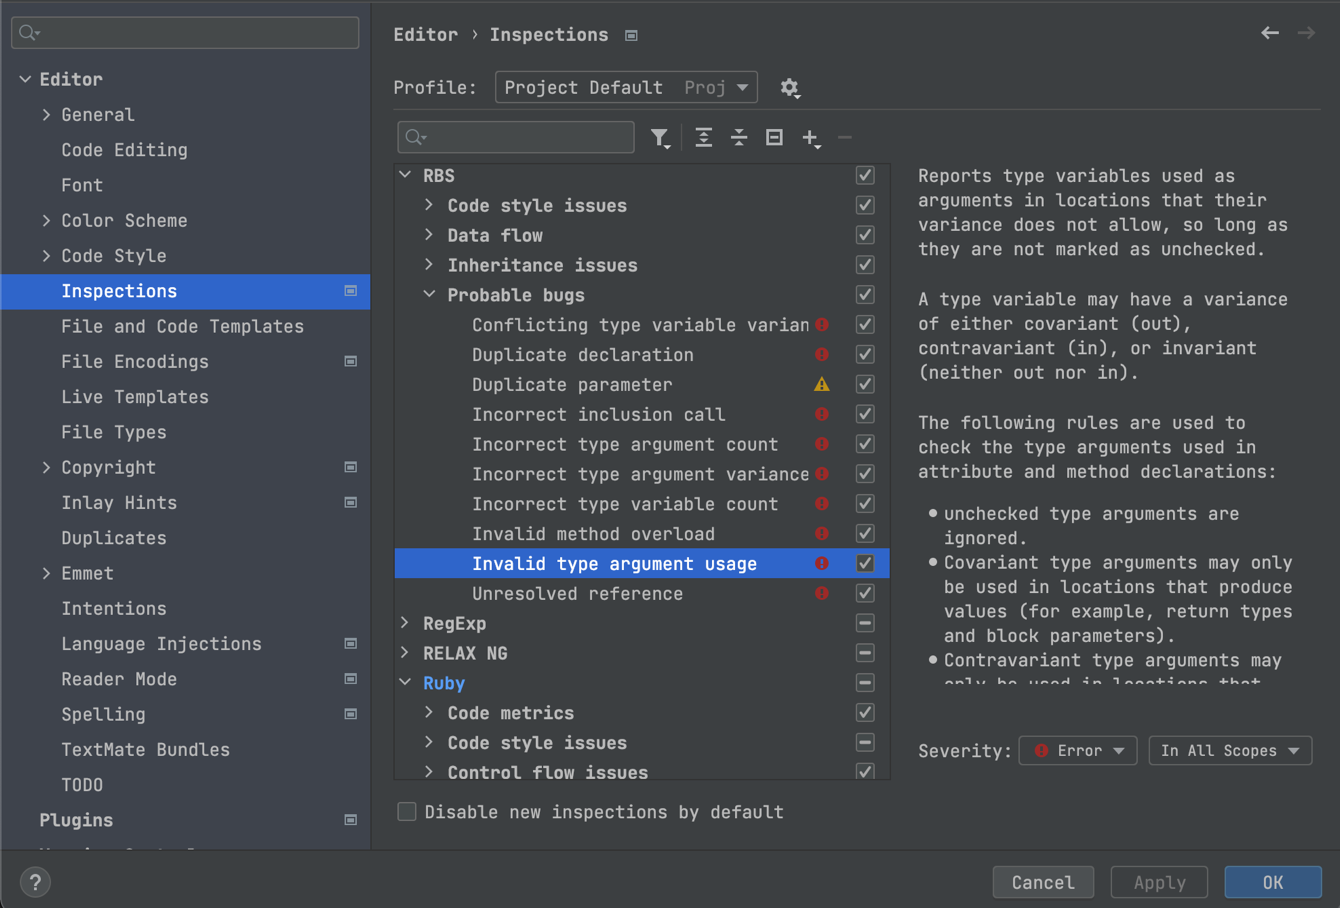This screenshot has width=1340, height=908.
Task: Open the Severity dropdown showing Error
Action: (1077, 750)
